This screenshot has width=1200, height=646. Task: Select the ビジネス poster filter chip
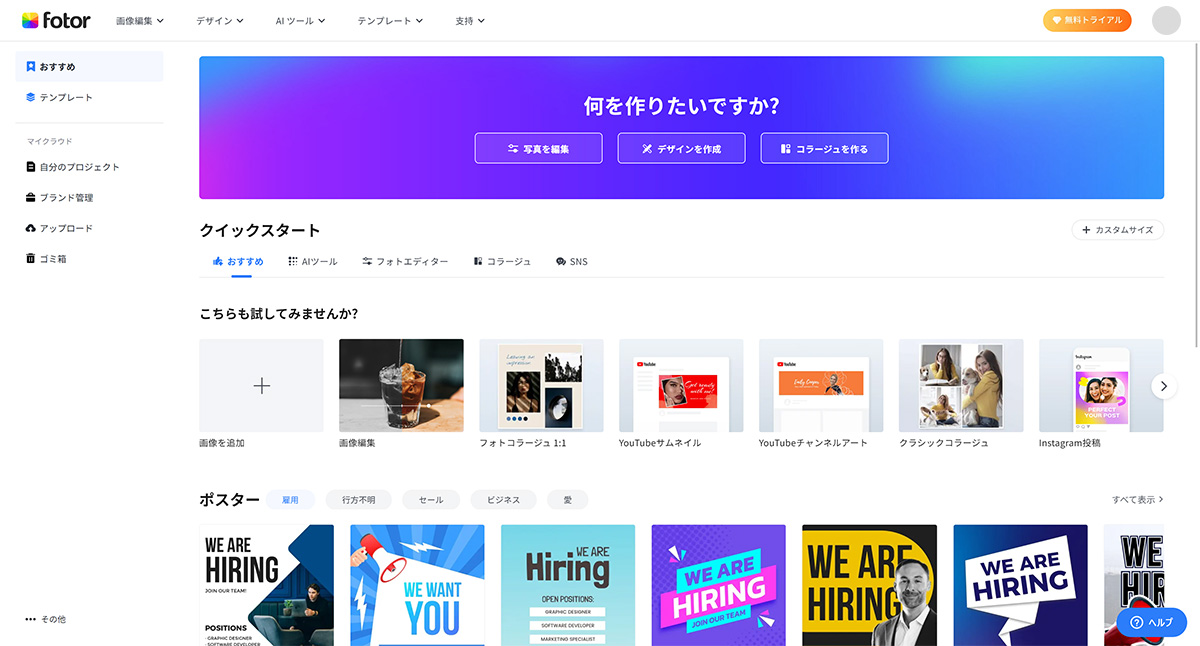pos(503,500)
